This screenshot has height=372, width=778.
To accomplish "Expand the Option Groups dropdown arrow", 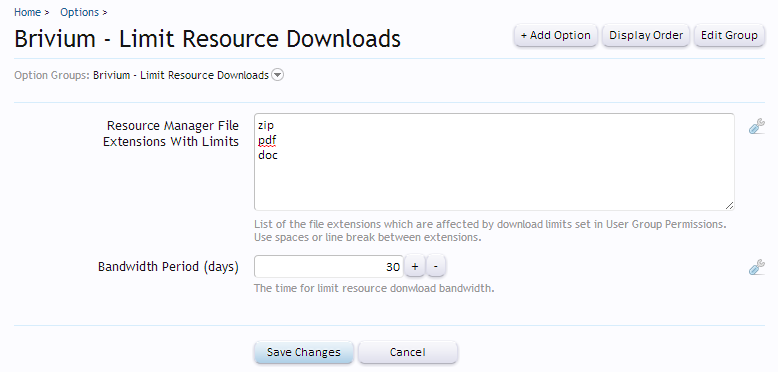I will [278, 75].
